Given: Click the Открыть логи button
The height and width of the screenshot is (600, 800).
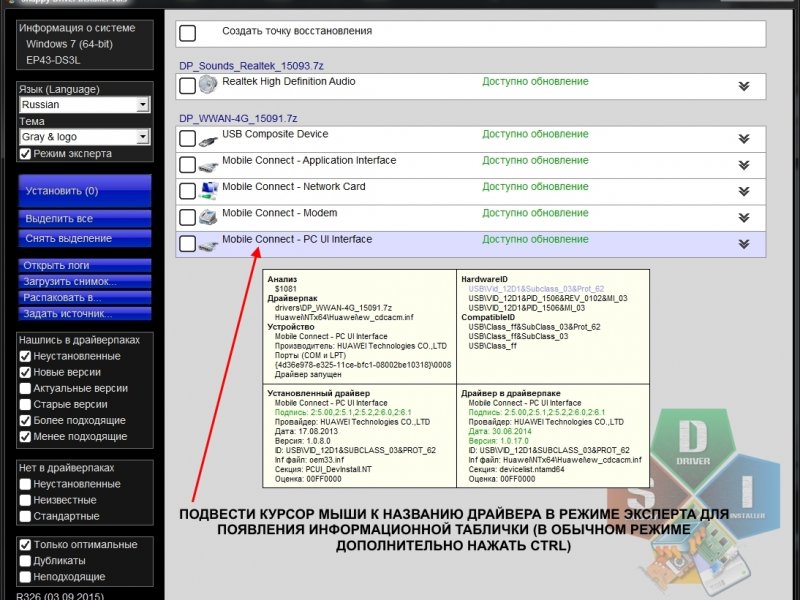Looking at the screenshot, I should coord(85,265).
